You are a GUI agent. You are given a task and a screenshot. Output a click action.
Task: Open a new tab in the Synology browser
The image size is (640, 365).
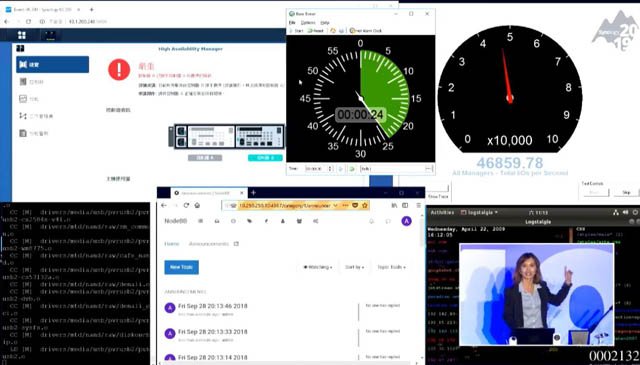(91, 9)
